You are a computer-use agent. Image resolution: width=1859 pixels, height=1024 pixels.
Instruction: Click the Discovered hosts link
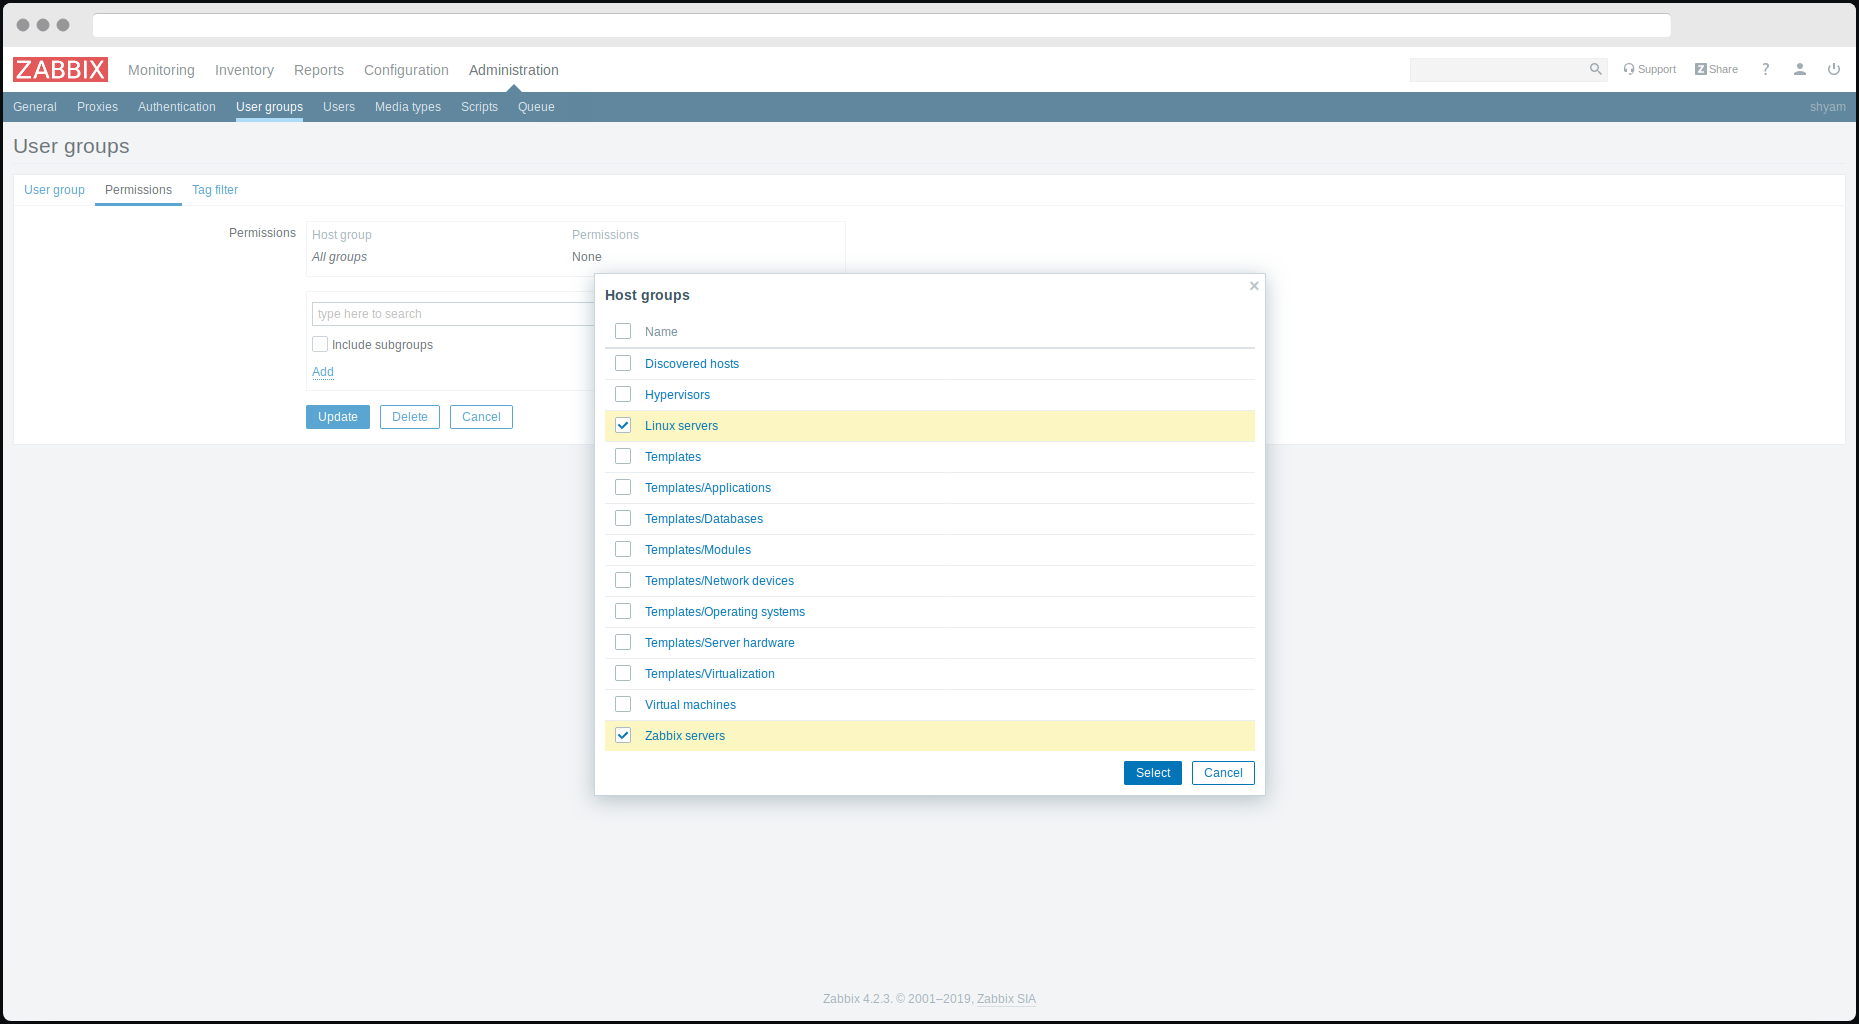[x=692, y=364]
